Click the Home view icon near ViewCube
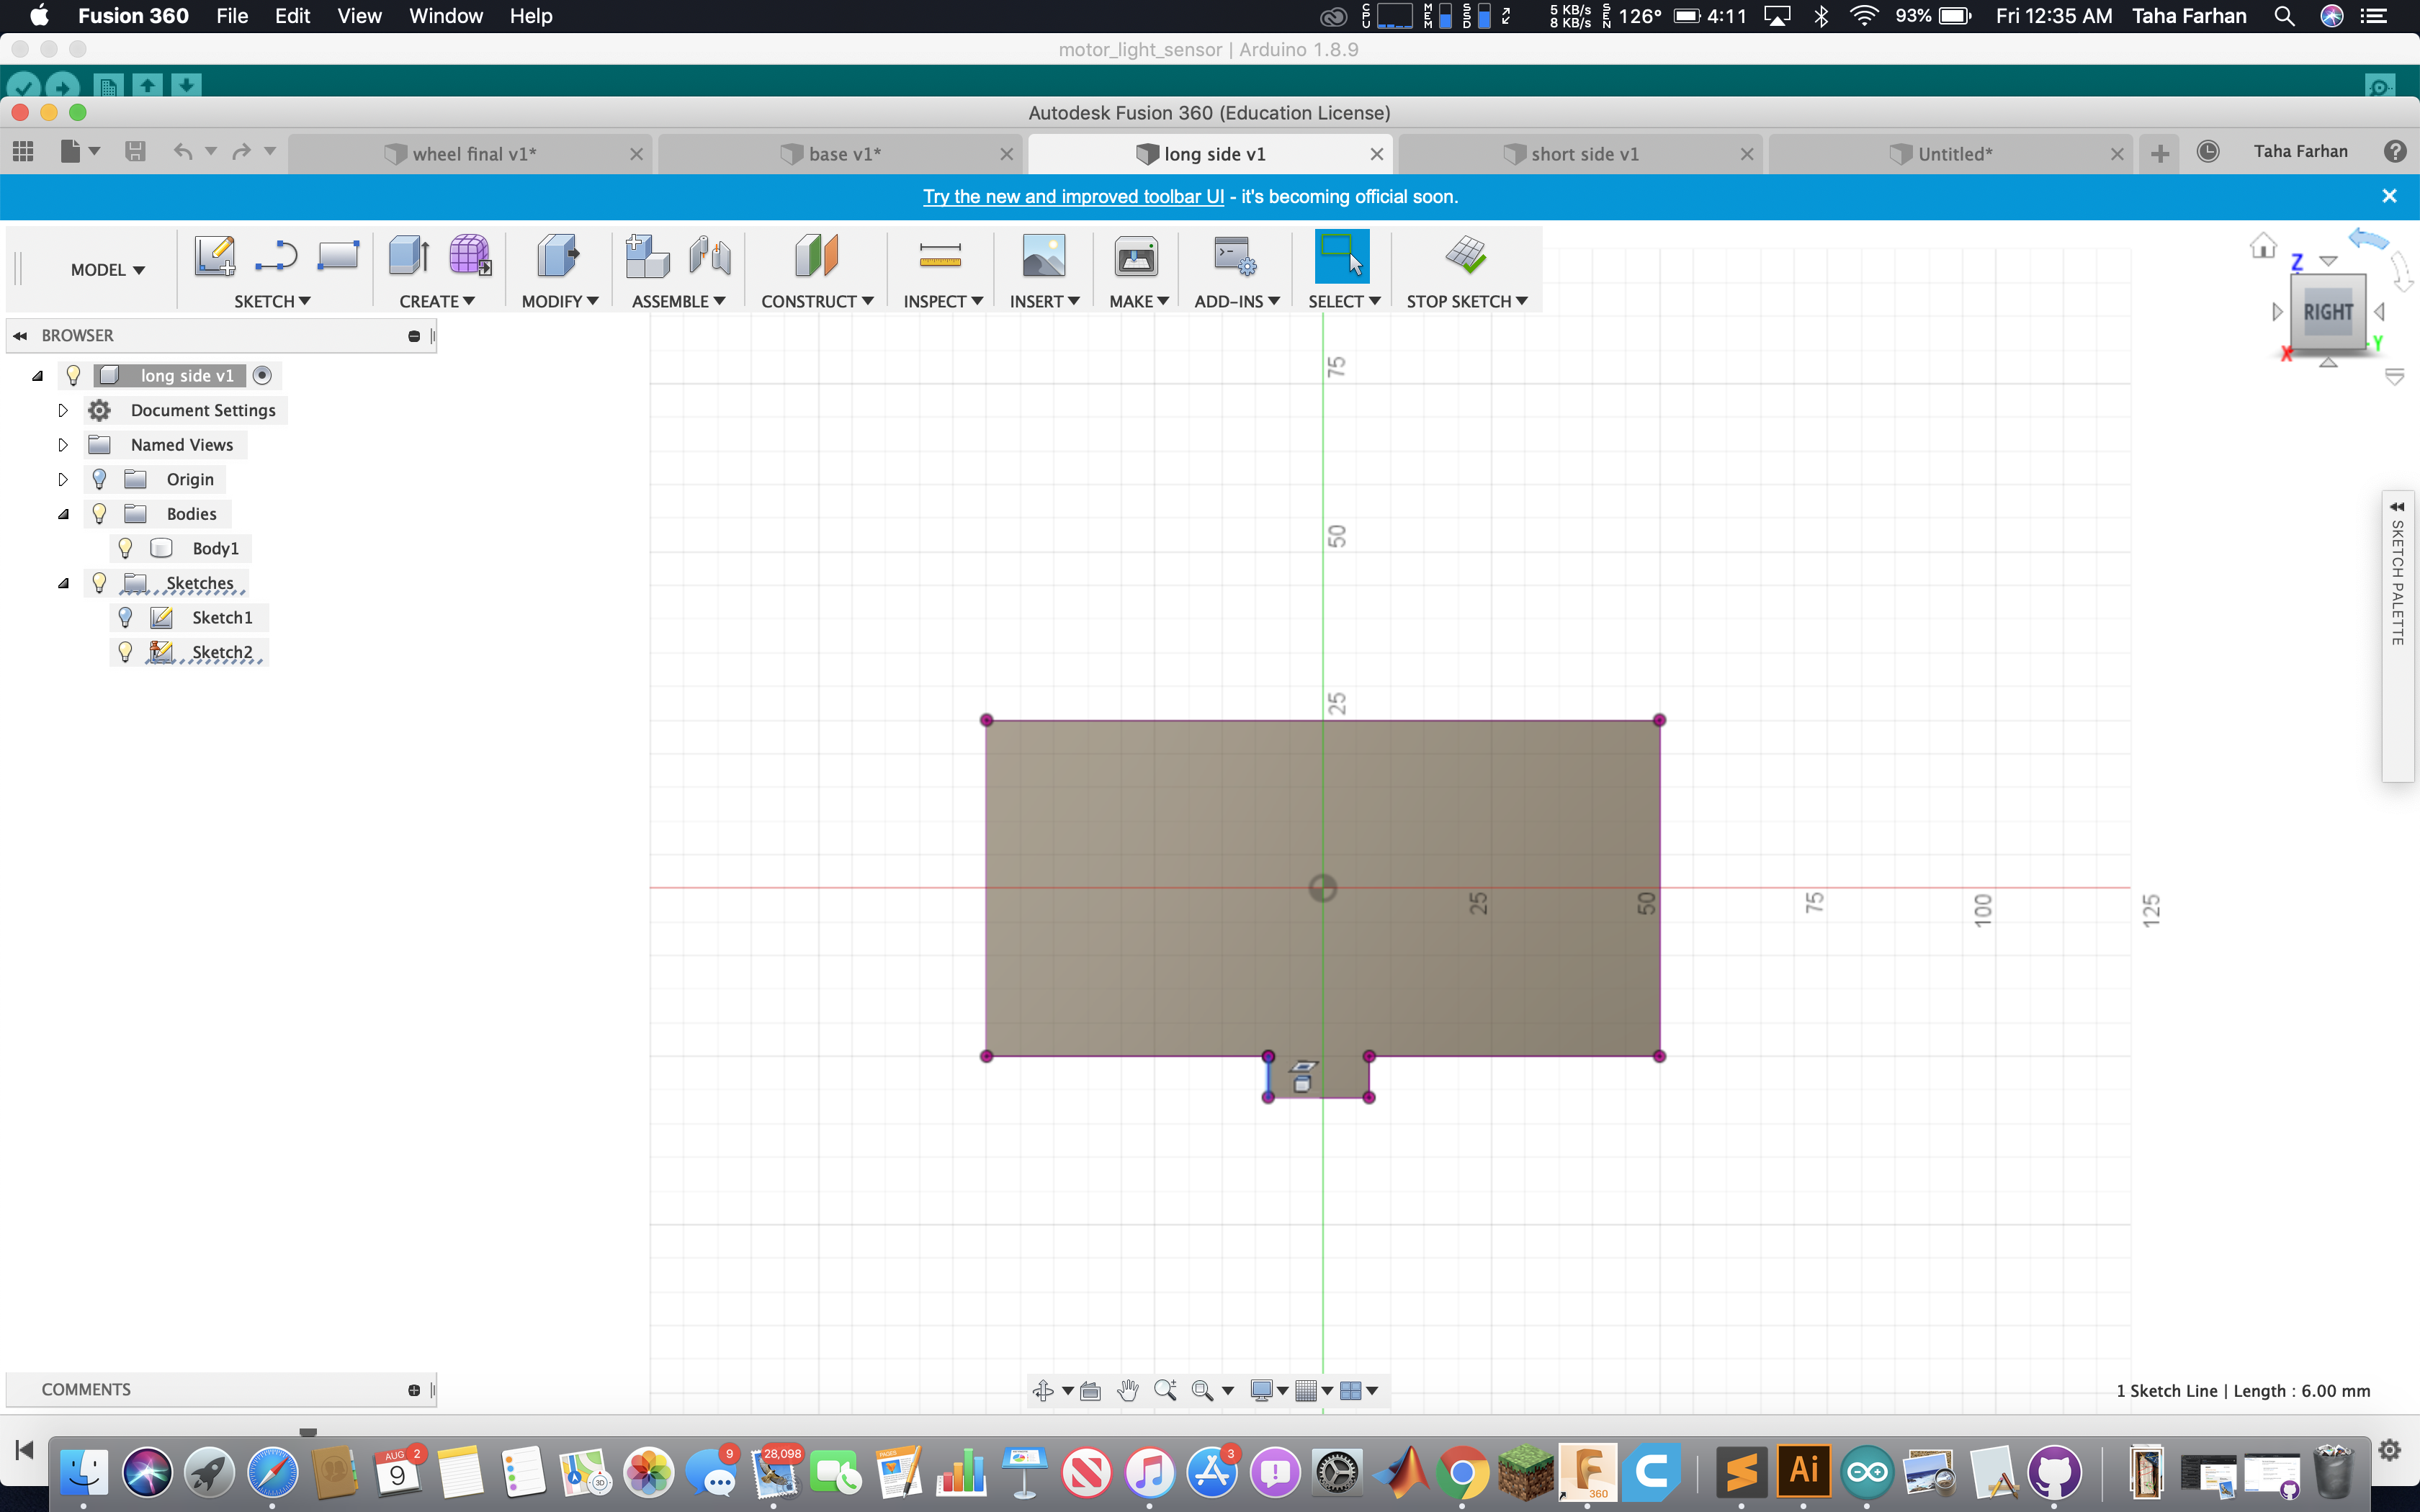This screenshot has height=1512, width=2420. (2263, 246)
